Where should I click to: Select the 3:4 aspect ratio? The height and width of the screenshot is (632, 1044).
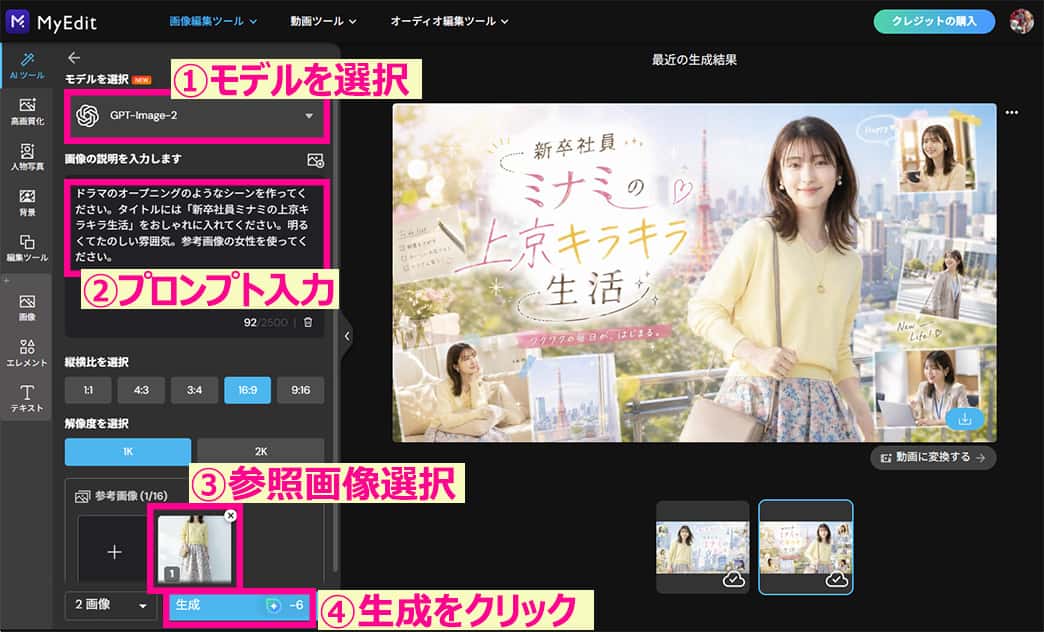pos(194,390)
